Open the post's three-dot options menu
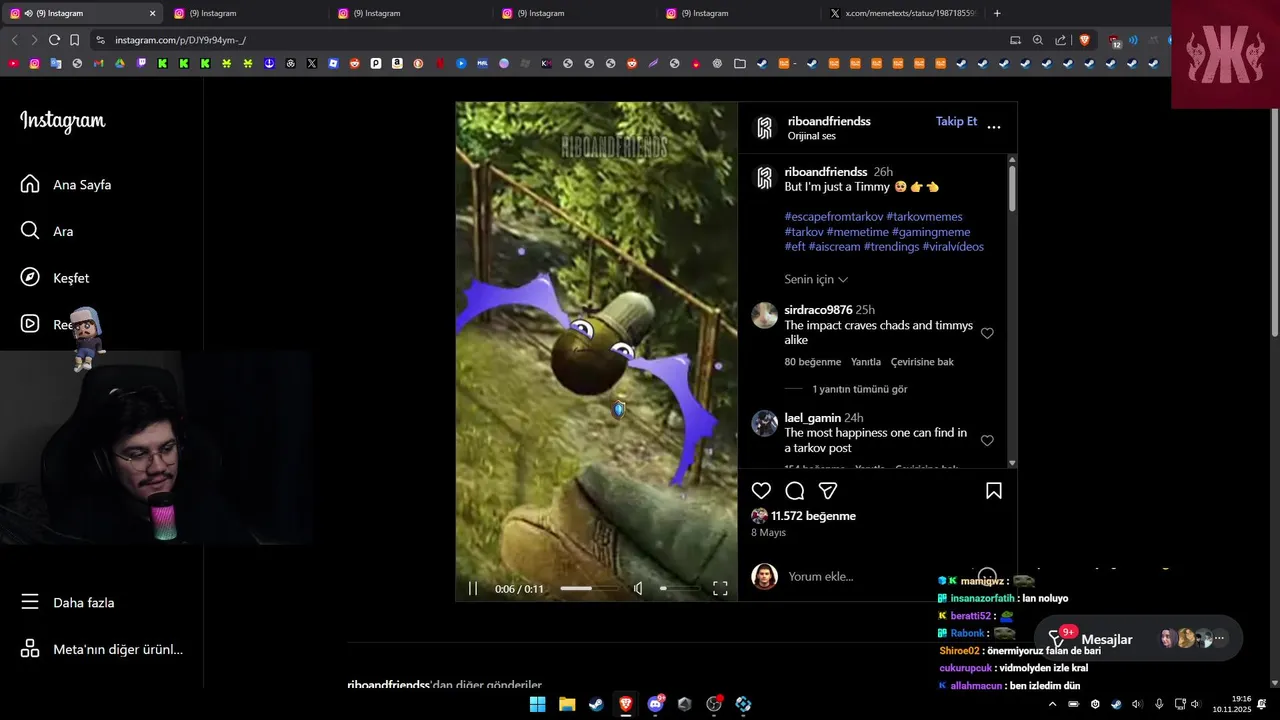 coord(994,127)
